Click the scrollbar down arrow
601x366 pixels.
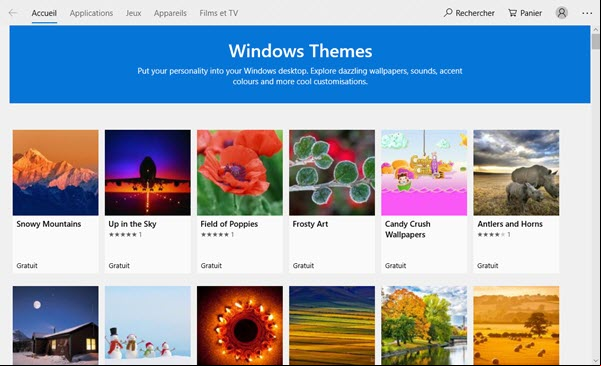[595, 361]
